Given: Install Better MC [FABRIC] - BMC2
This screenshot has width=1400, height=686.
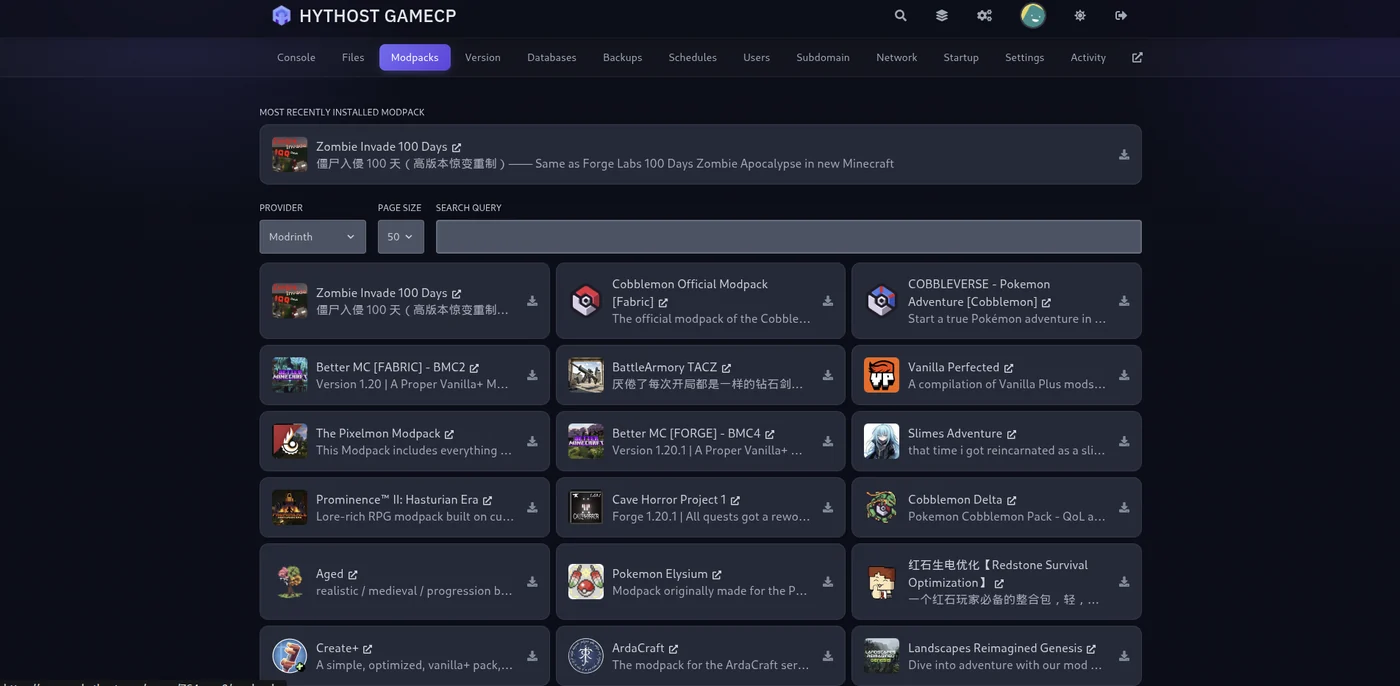Looking at the screenshot, I should pyautogui.click(x=532, y=375).
